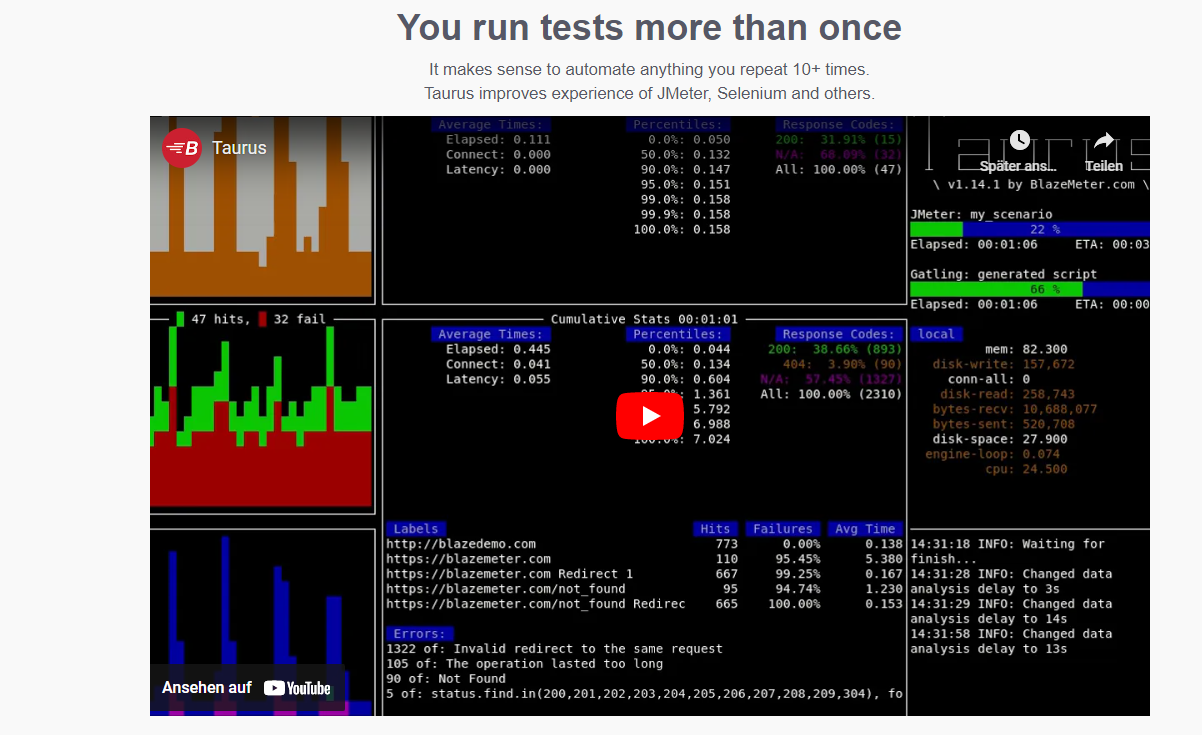Click the 'cpu: 24.500' value
The width and height of the screenshot is (1202, 735).
pos(1026,469)
